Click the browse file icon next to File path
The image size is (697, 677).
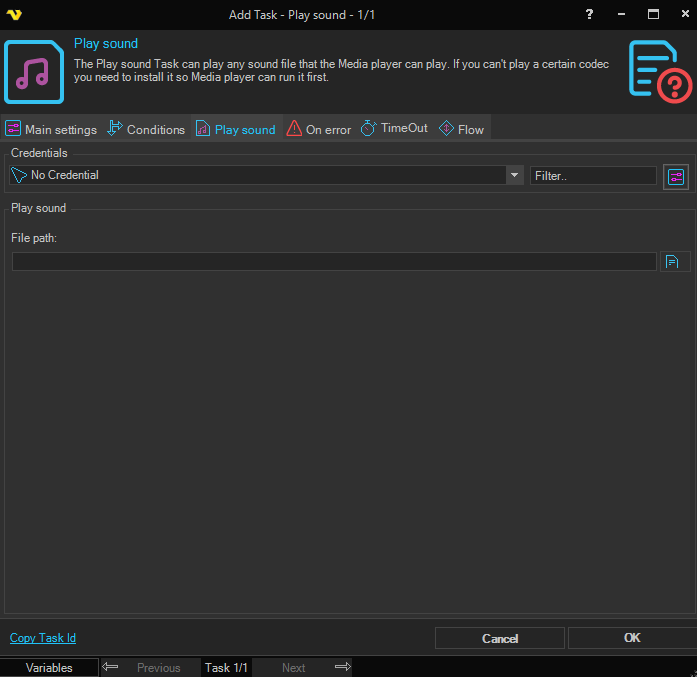[x=675, y=262]
